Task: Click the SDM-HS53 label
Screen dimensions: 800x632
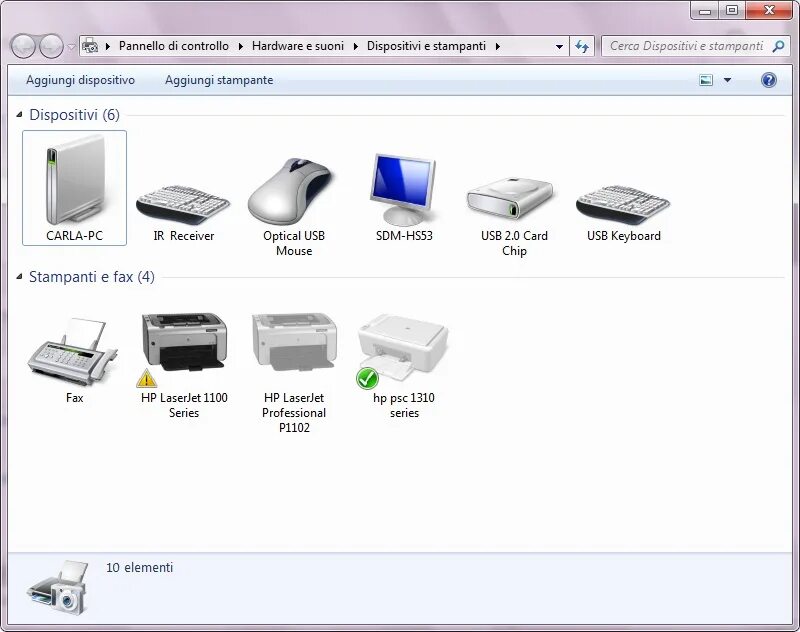Action: pyautogui.click(x=404, y=236)
